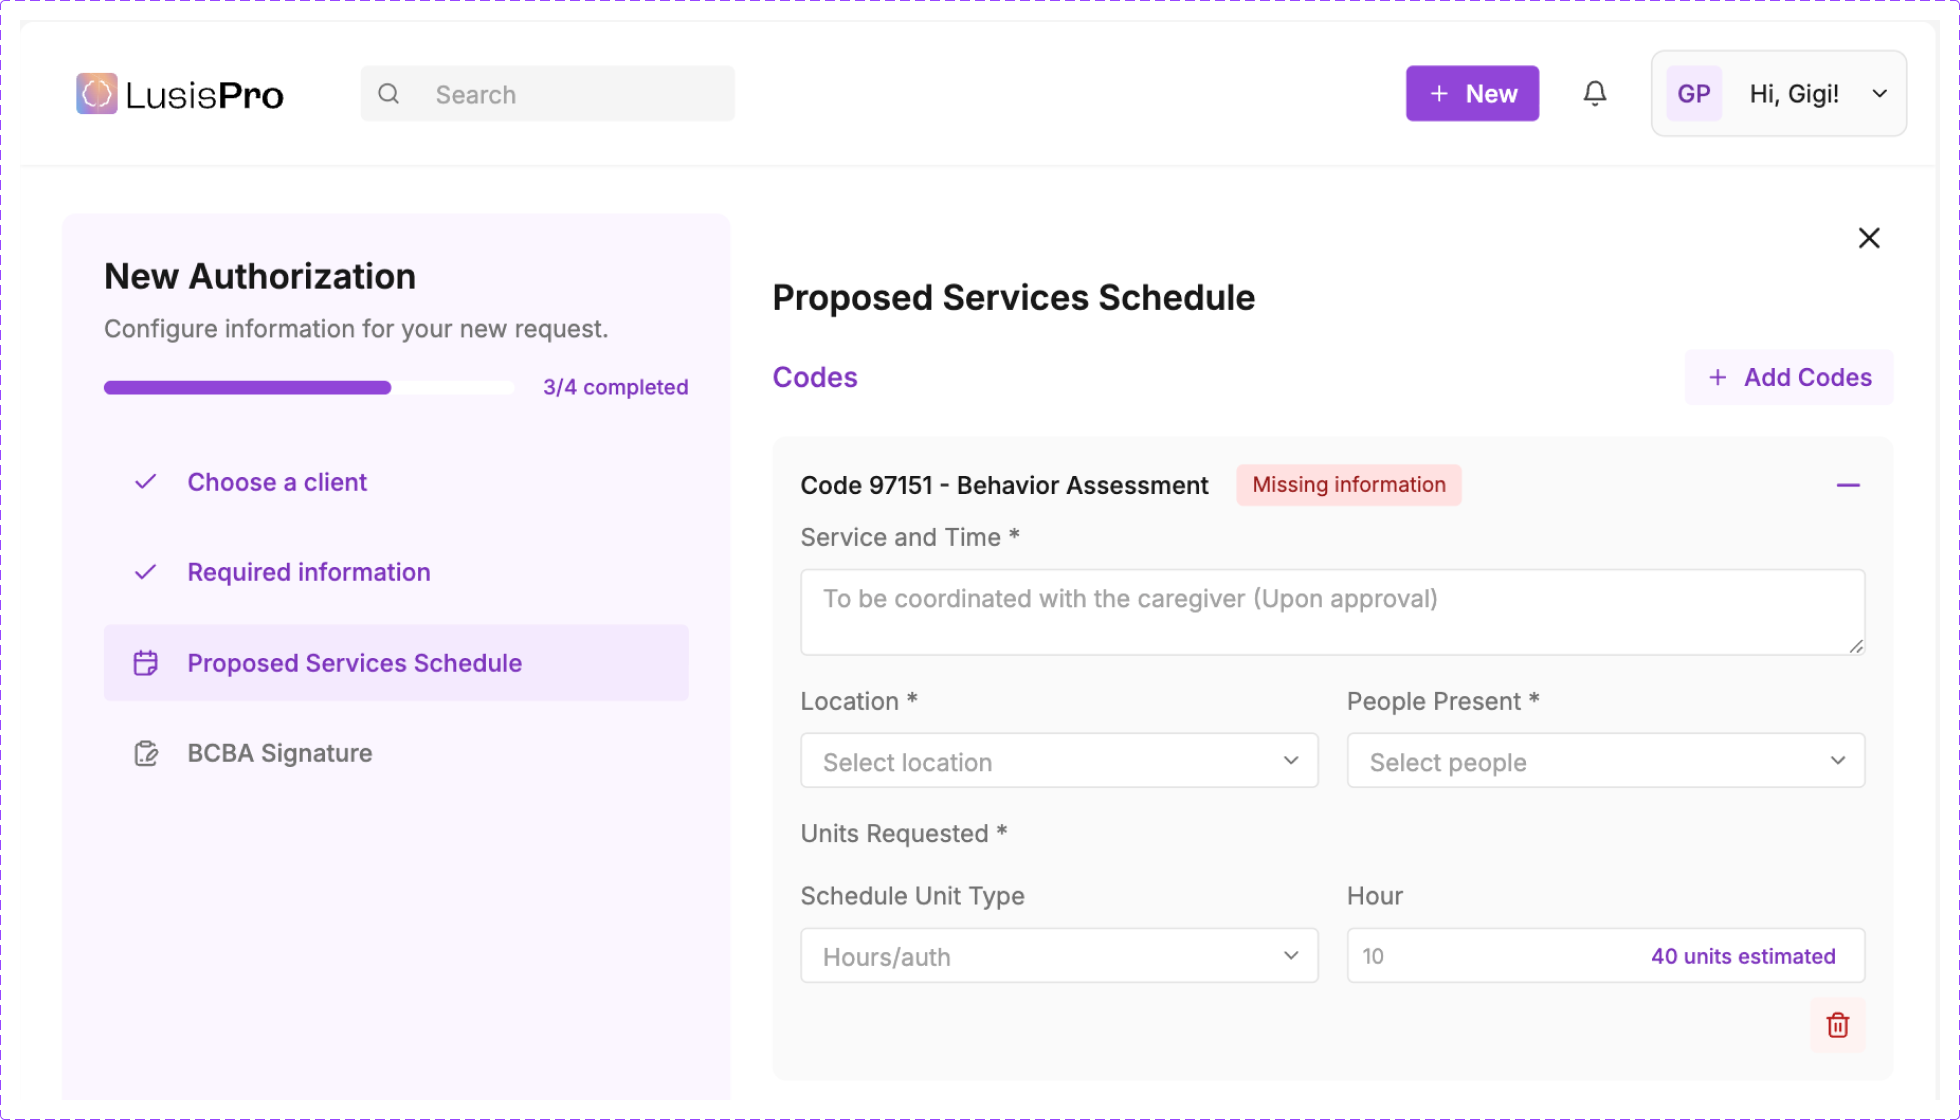Click the 3/4 completed progress bar
Screen dimensions: 1960x1120
coord(308,388)
